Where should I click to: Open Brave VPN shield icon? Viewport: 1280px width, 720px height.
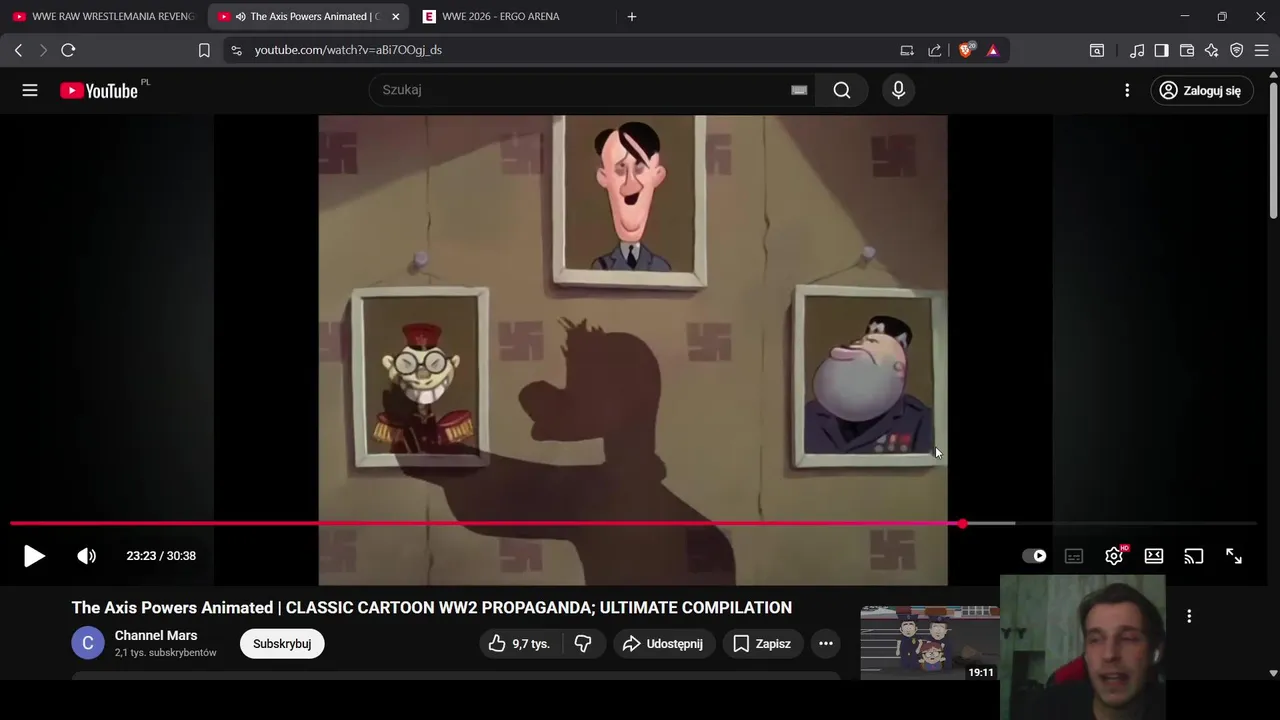point(1236,50)
